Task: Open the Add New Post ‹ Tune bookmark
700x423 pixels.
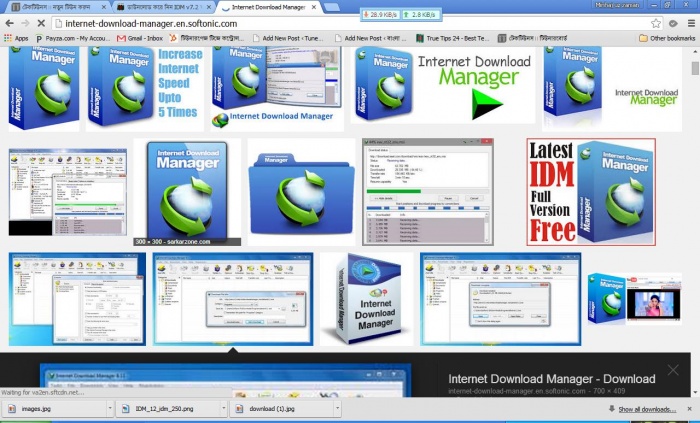Action: [288, 38]
